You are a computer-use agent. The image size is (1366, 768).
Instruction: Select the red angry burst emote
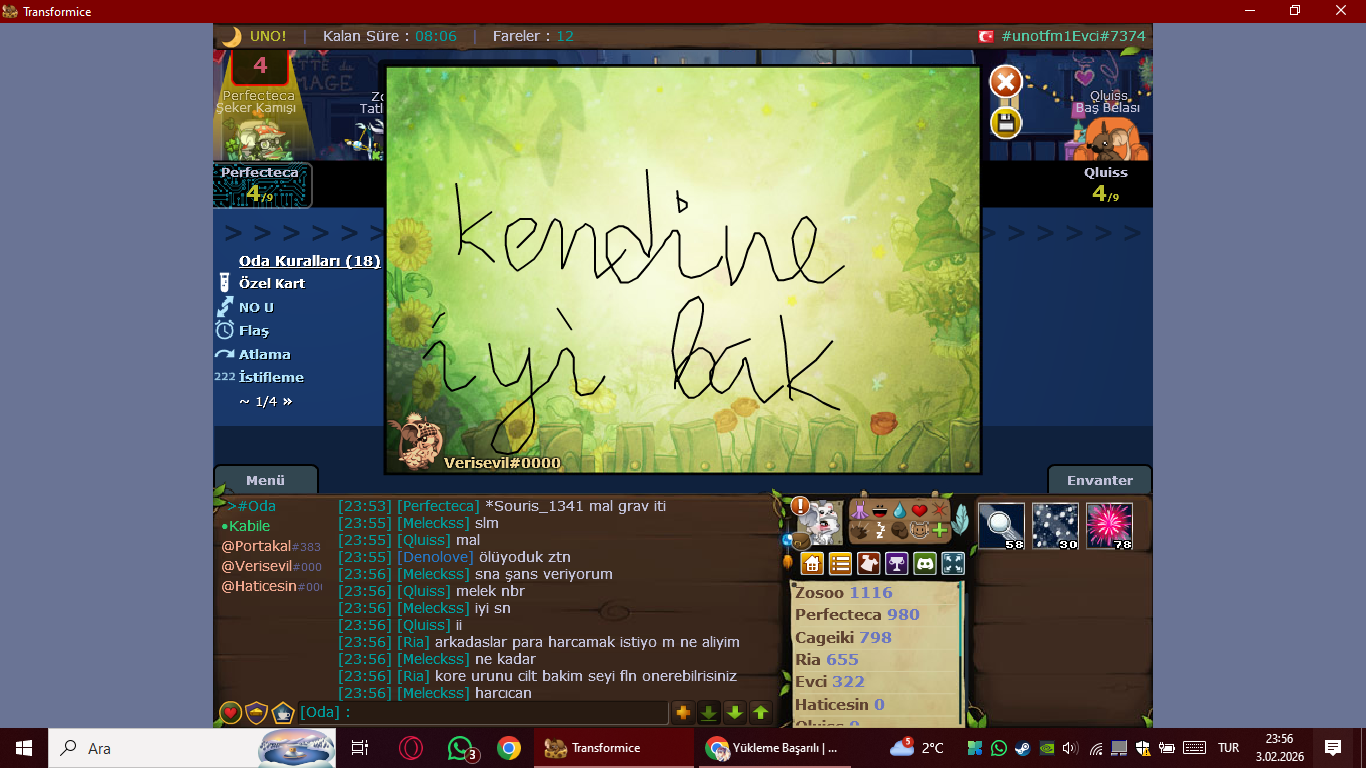point(939,510)
